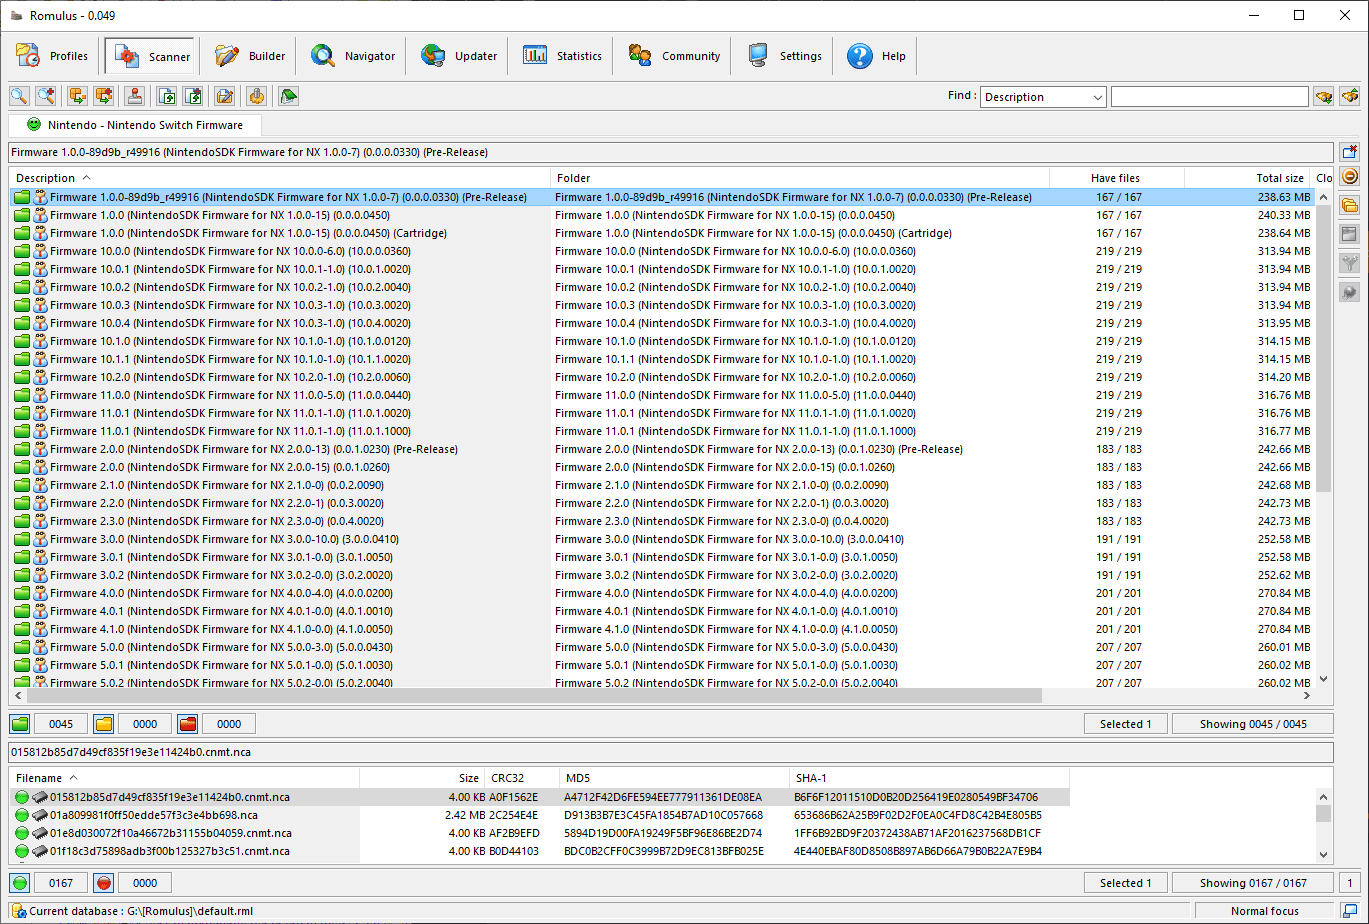Click the rubber stamp toolbar icon
Image resolution: width=1369 pixels, height=924 pixels.
pos(135,96)
